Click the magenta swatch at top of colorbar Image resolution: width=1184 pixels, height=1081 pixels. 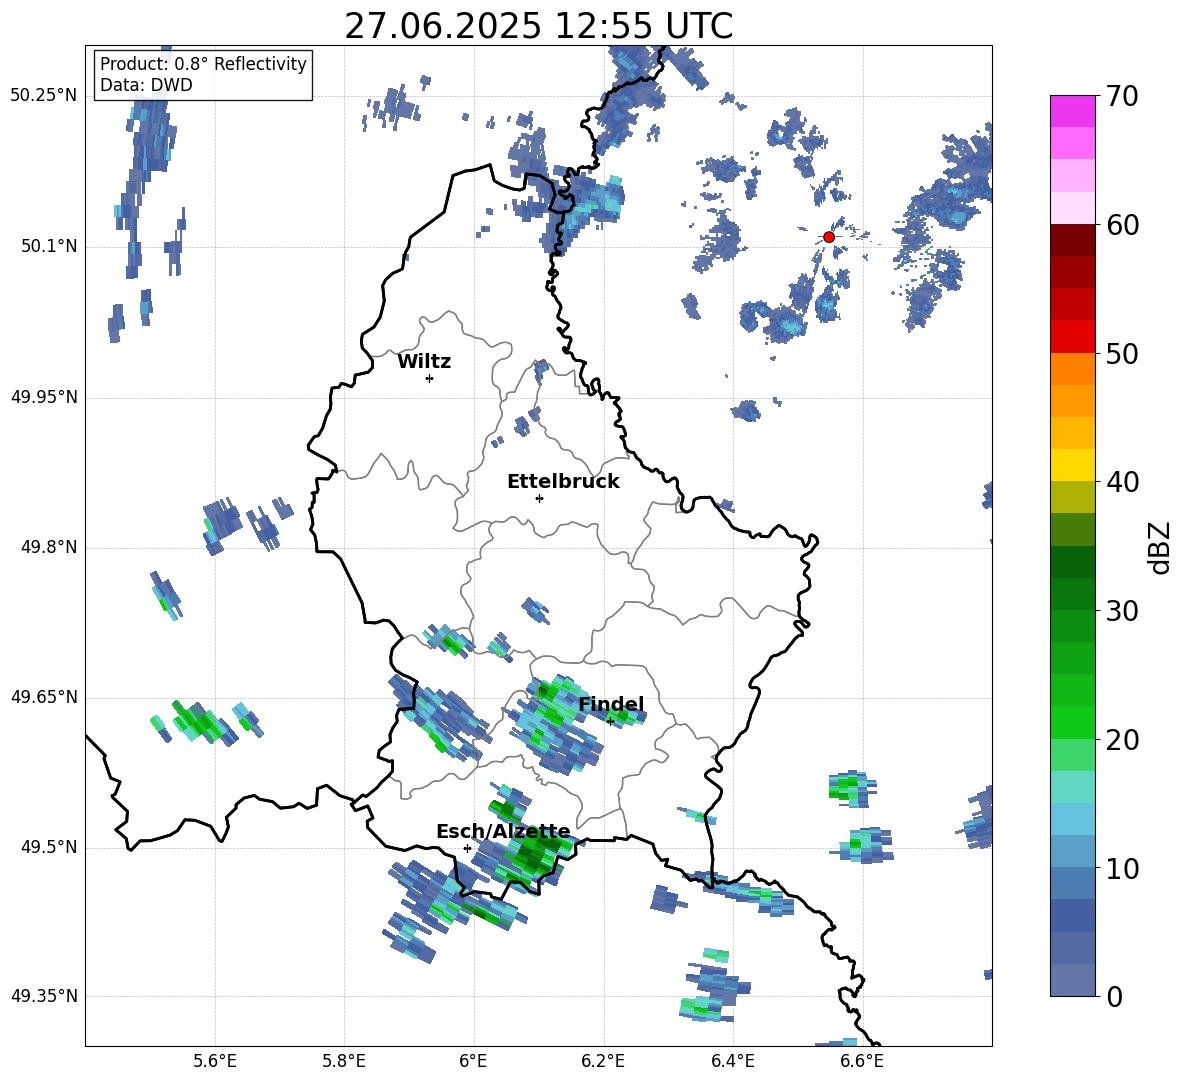[1072, 111]
